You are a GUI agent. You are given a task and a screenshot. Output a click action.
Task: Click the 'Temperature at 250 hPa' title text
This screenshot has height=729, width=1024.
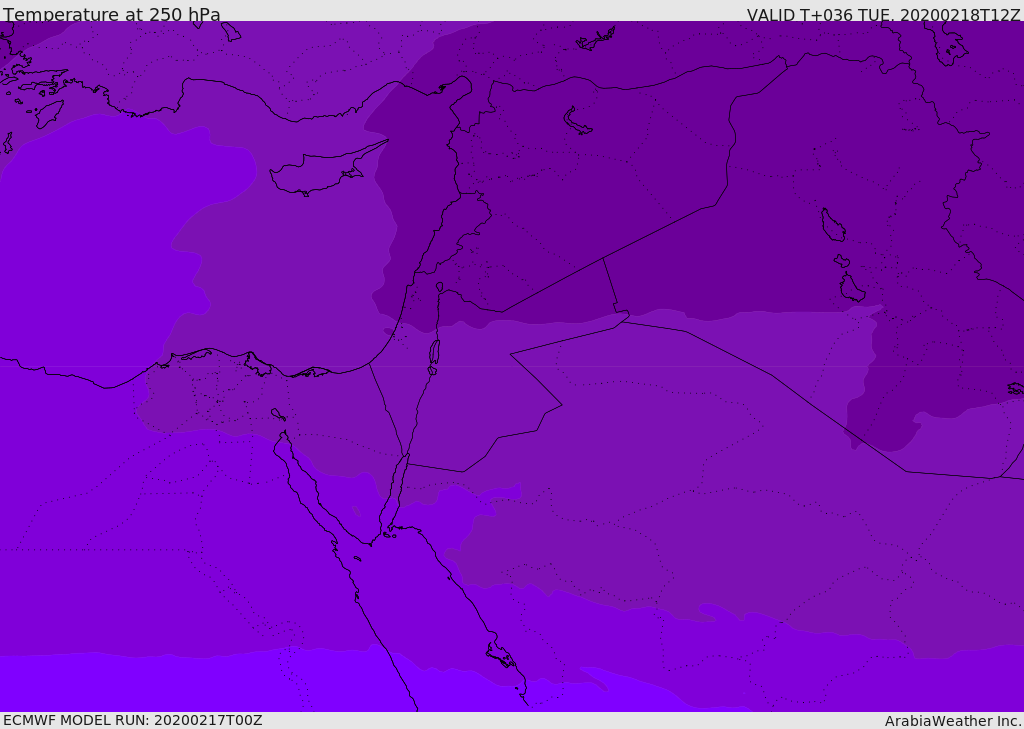[x=112, y=14]
